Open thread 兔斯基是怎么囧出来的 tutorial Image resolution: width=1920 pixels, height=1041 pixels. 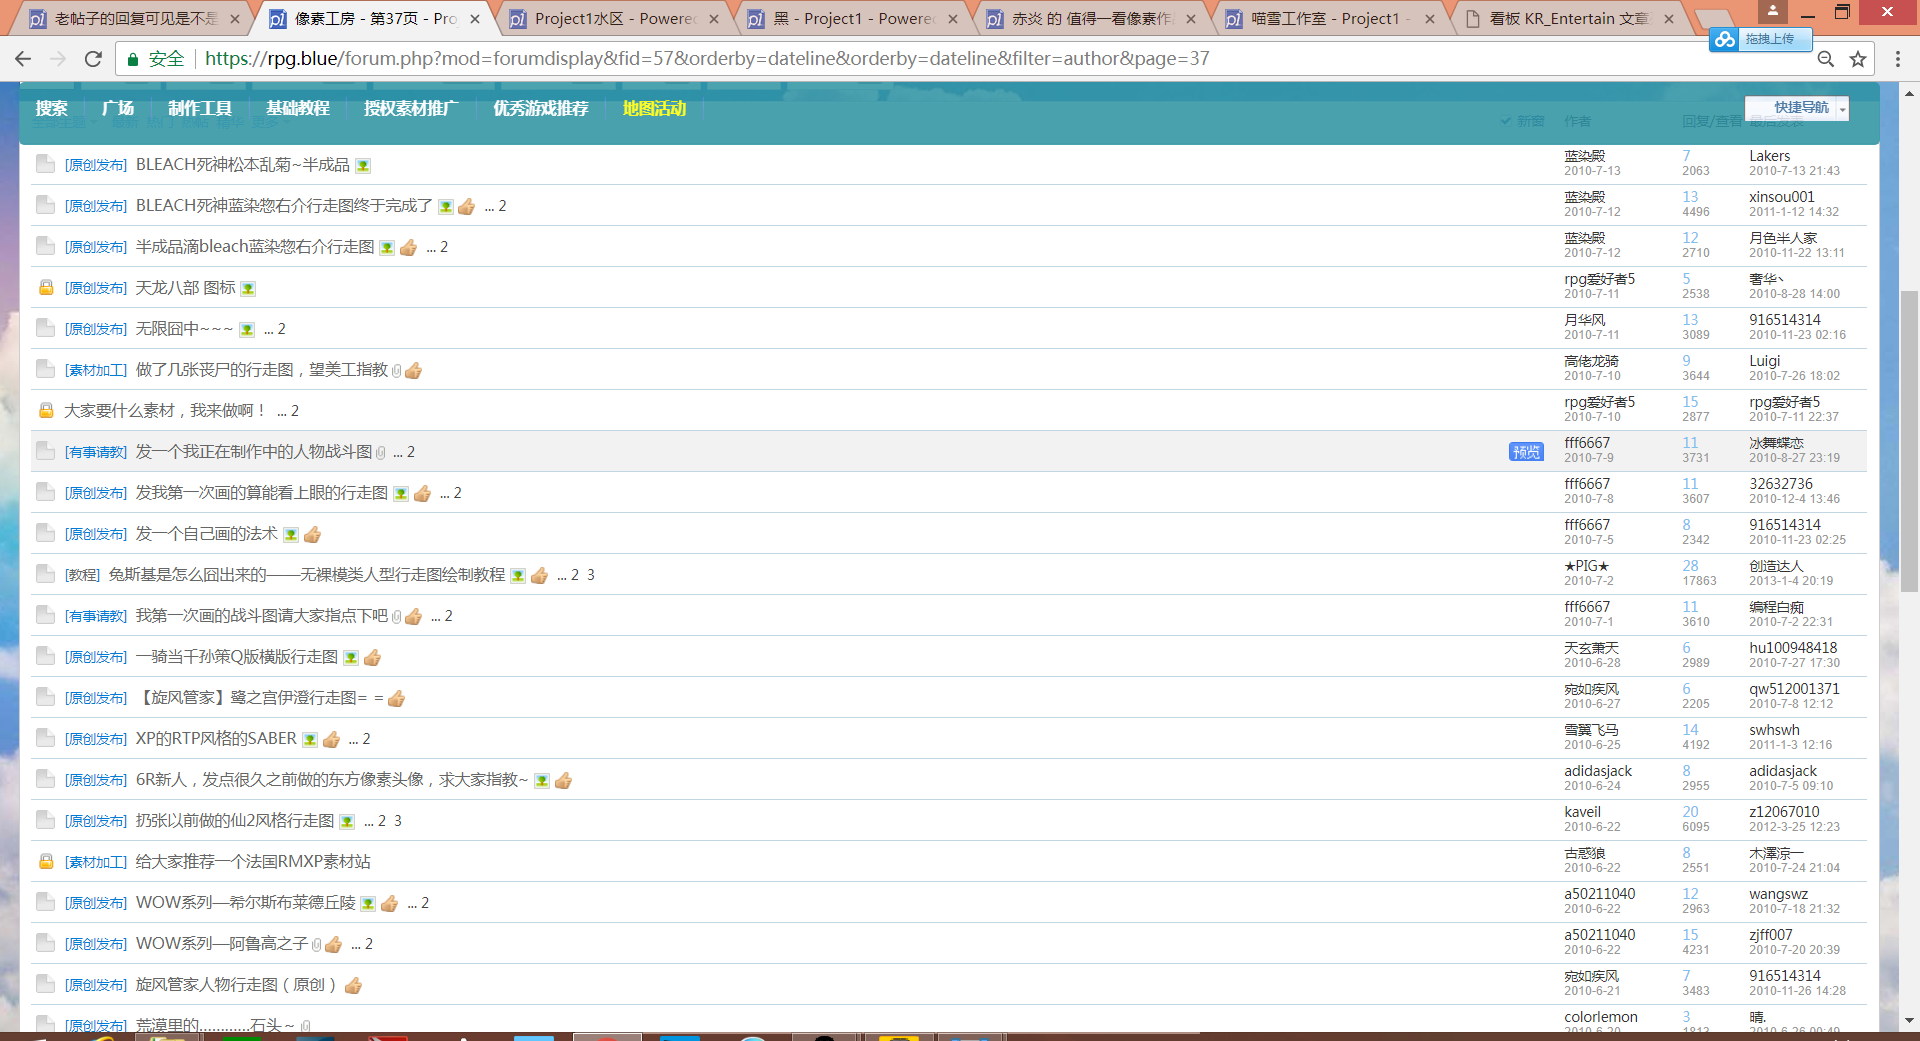[306, 575]
